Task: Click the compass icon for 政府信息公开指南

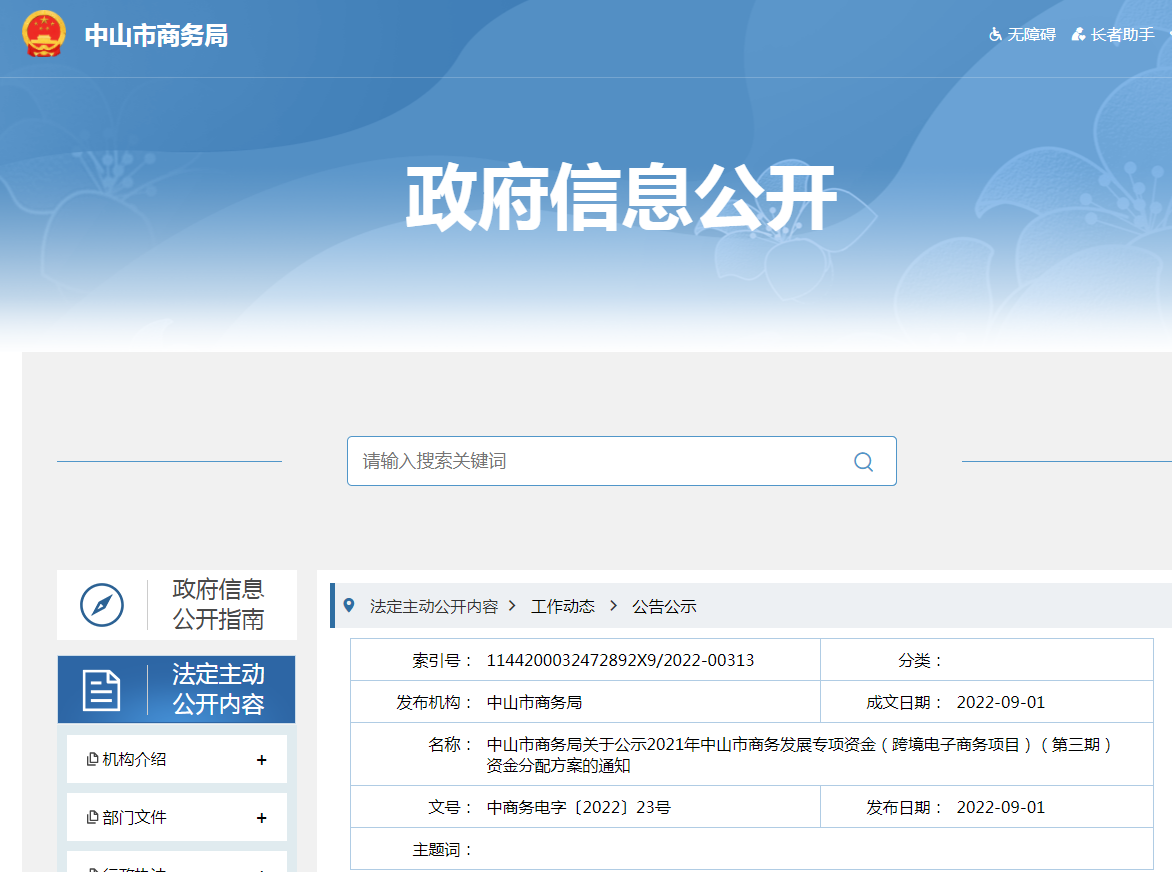Action: point(102,605)
